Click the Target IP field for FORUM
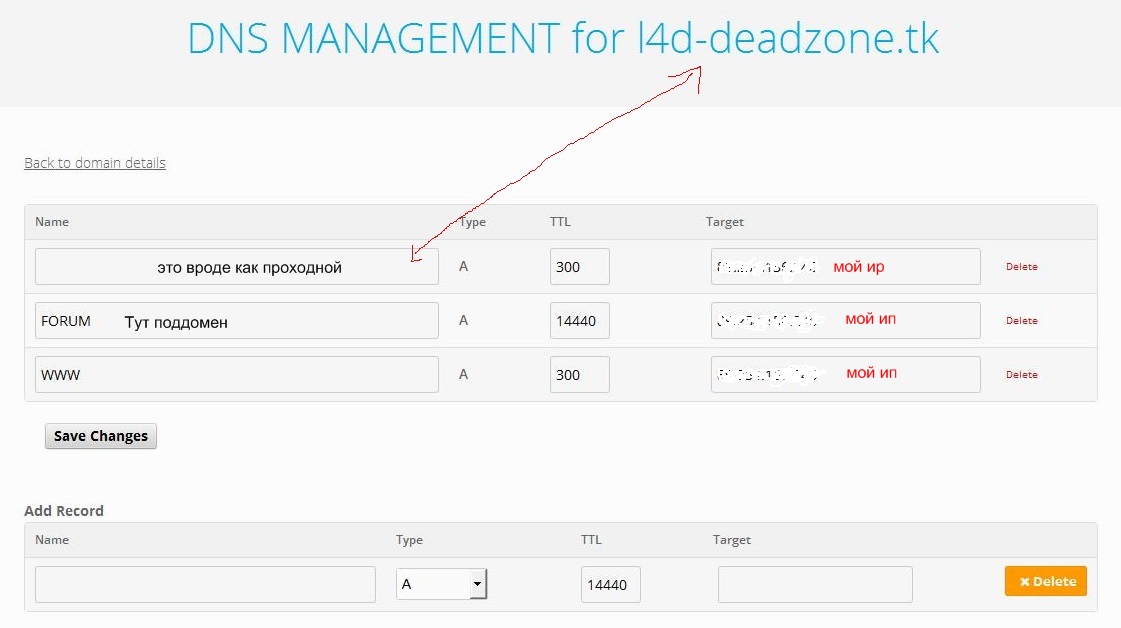 coord(845,321)
